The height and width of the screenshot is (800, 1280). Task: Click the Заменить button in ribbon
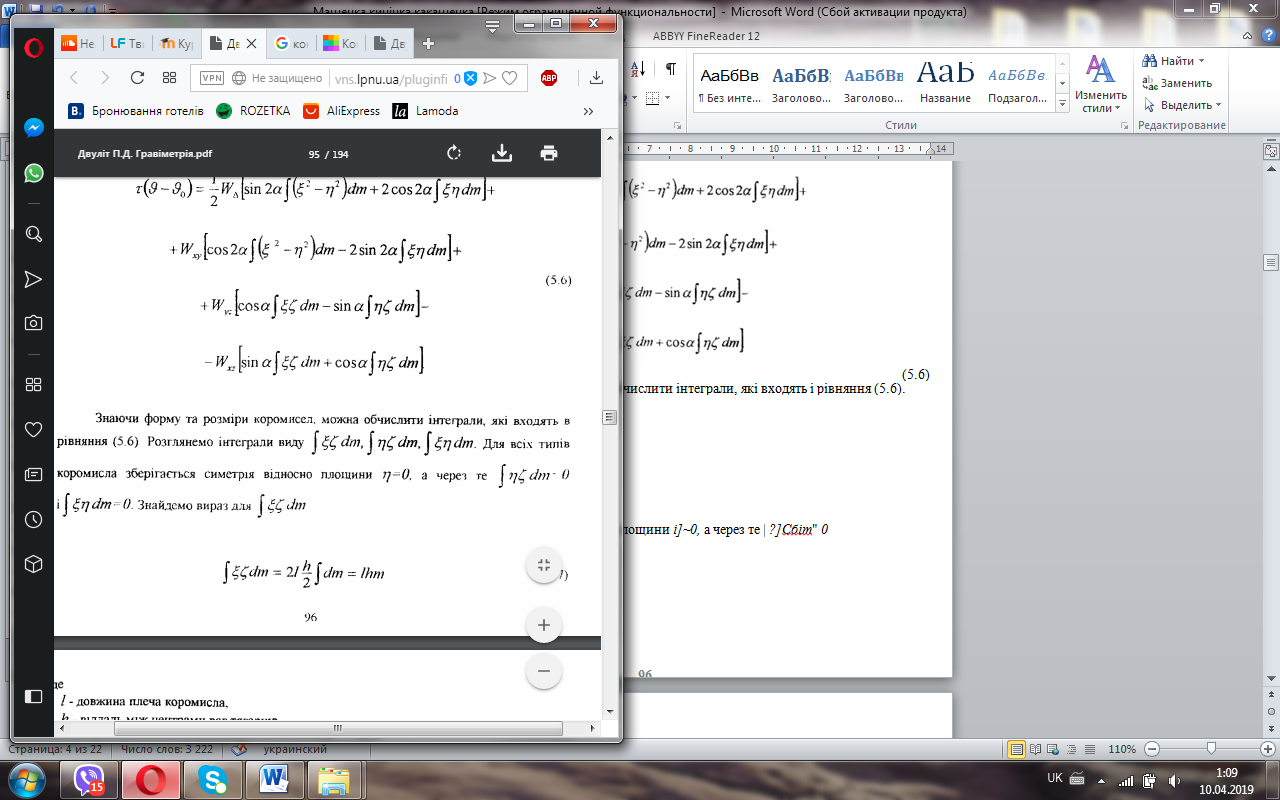coord(1178,83)
